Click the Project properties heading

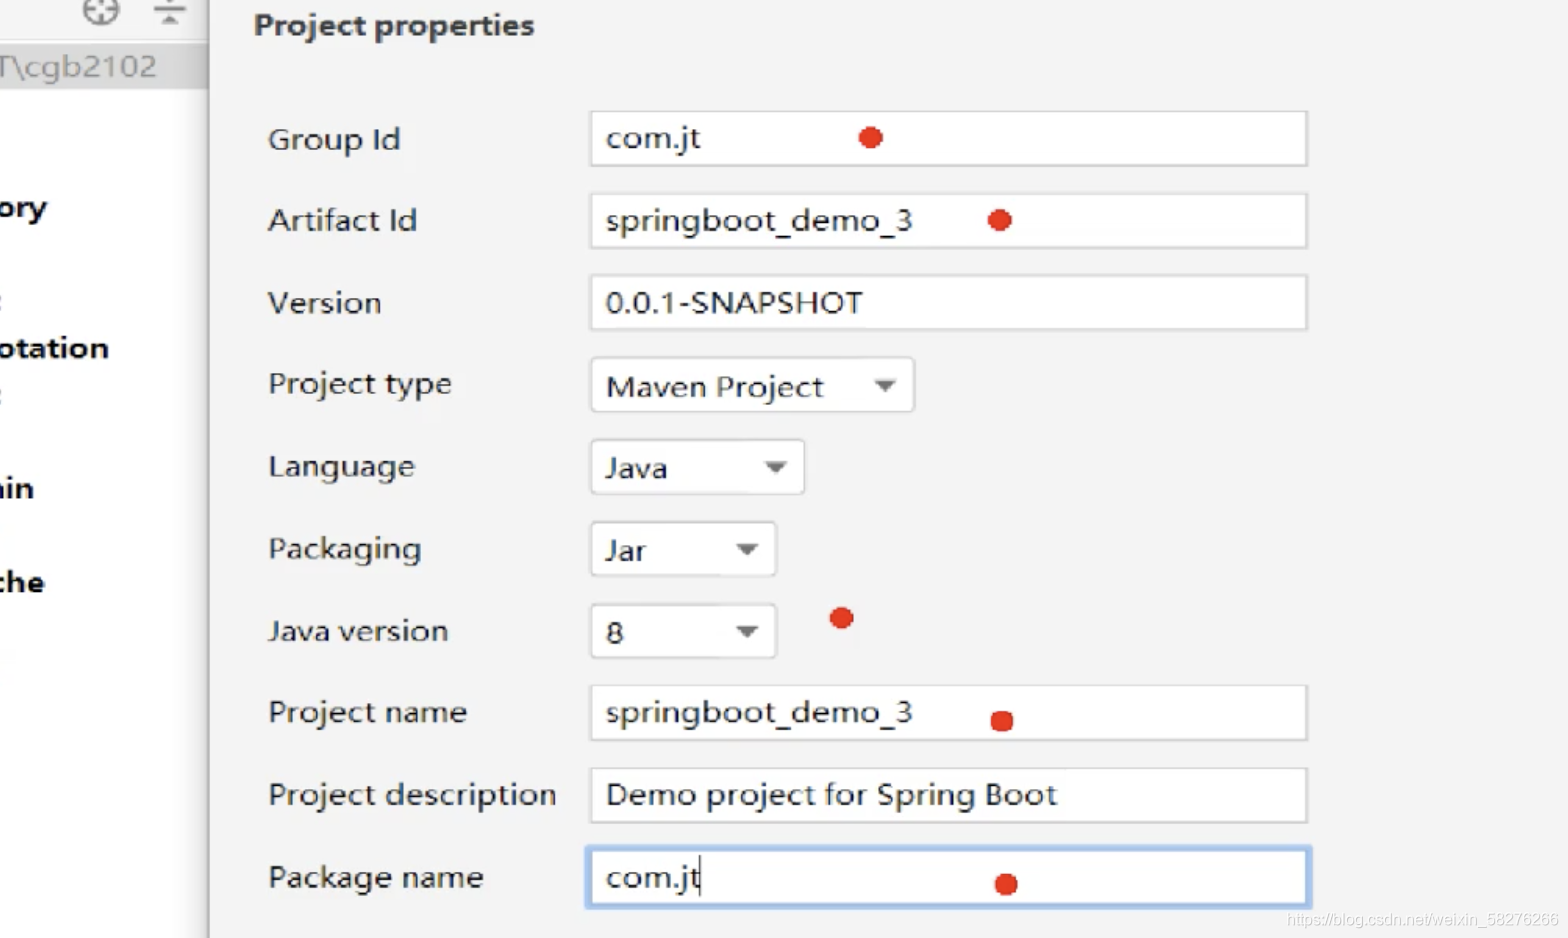click(394, 25)
